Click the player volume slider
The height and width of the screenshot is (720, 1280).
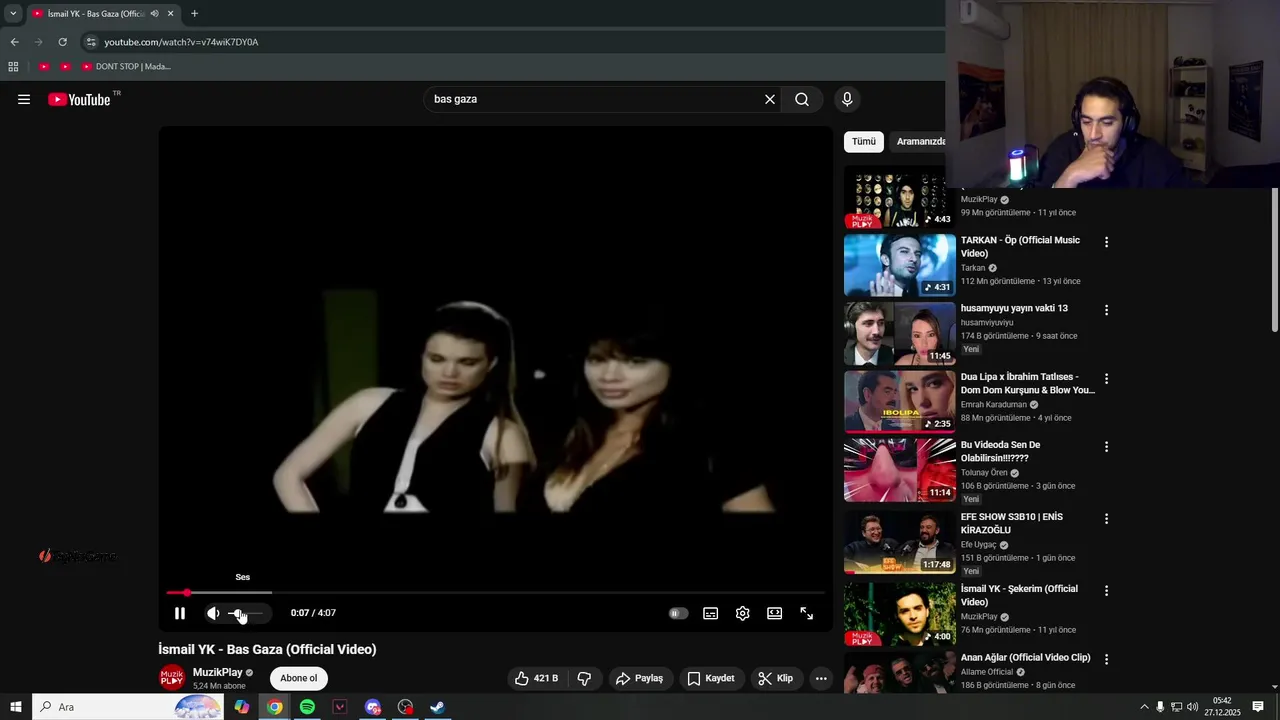pos(246,613)
